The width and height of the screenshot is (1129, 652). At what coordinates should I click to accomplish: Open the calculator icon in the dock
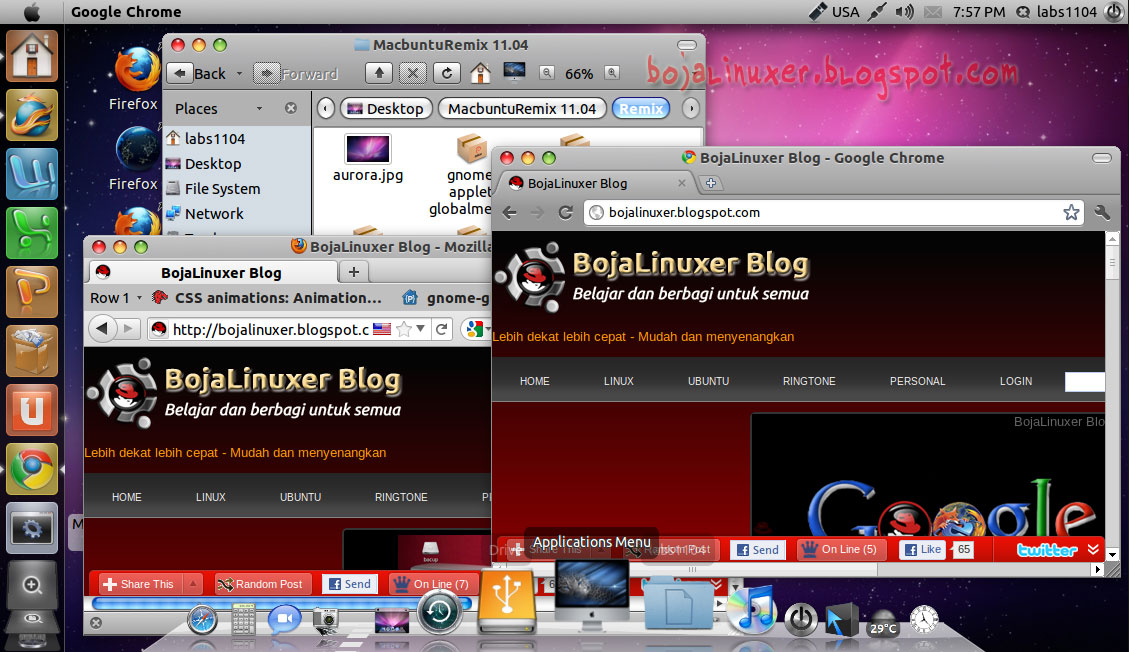[x=243, y=620]
